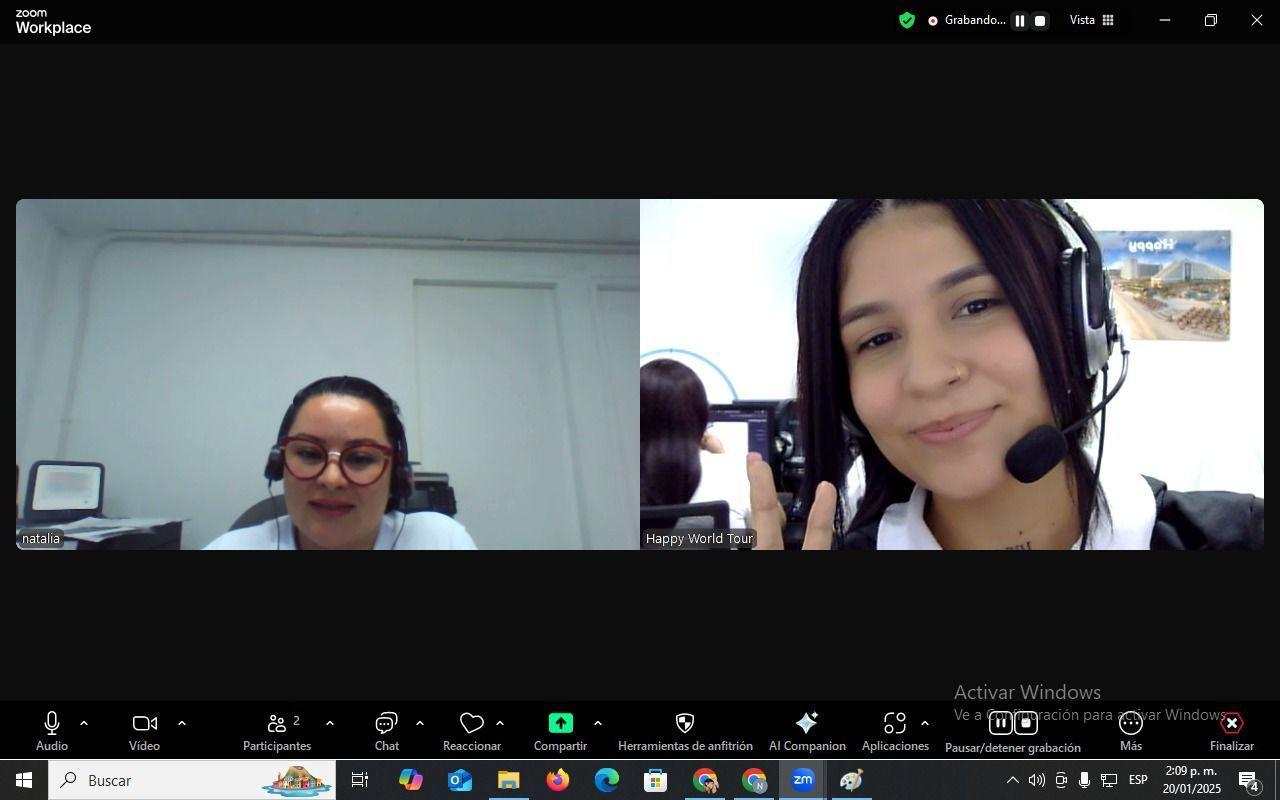Open the Chrome icon with N profile badge

tap(754, 780)
